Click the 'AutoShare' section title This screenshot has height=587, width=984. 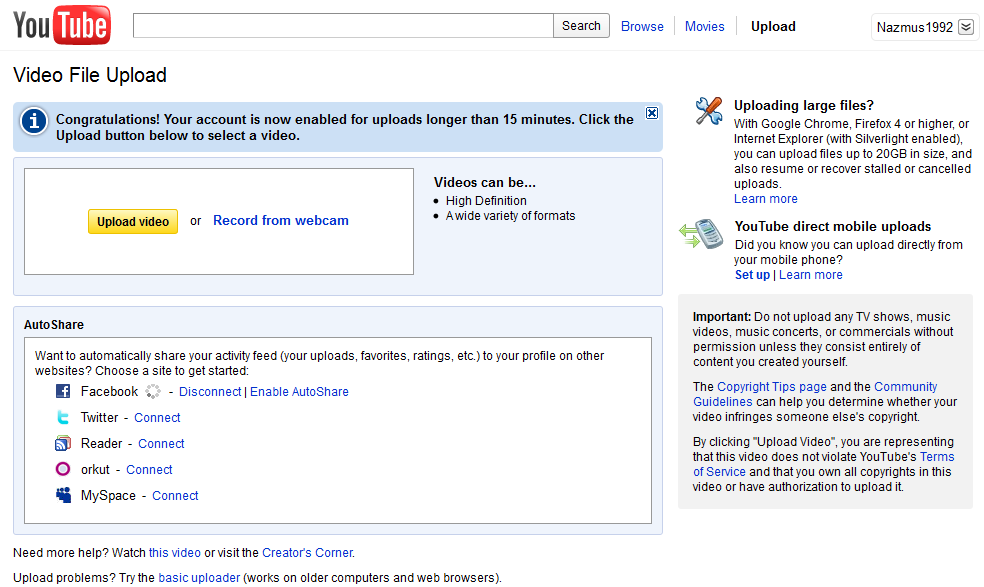[54, 325]
